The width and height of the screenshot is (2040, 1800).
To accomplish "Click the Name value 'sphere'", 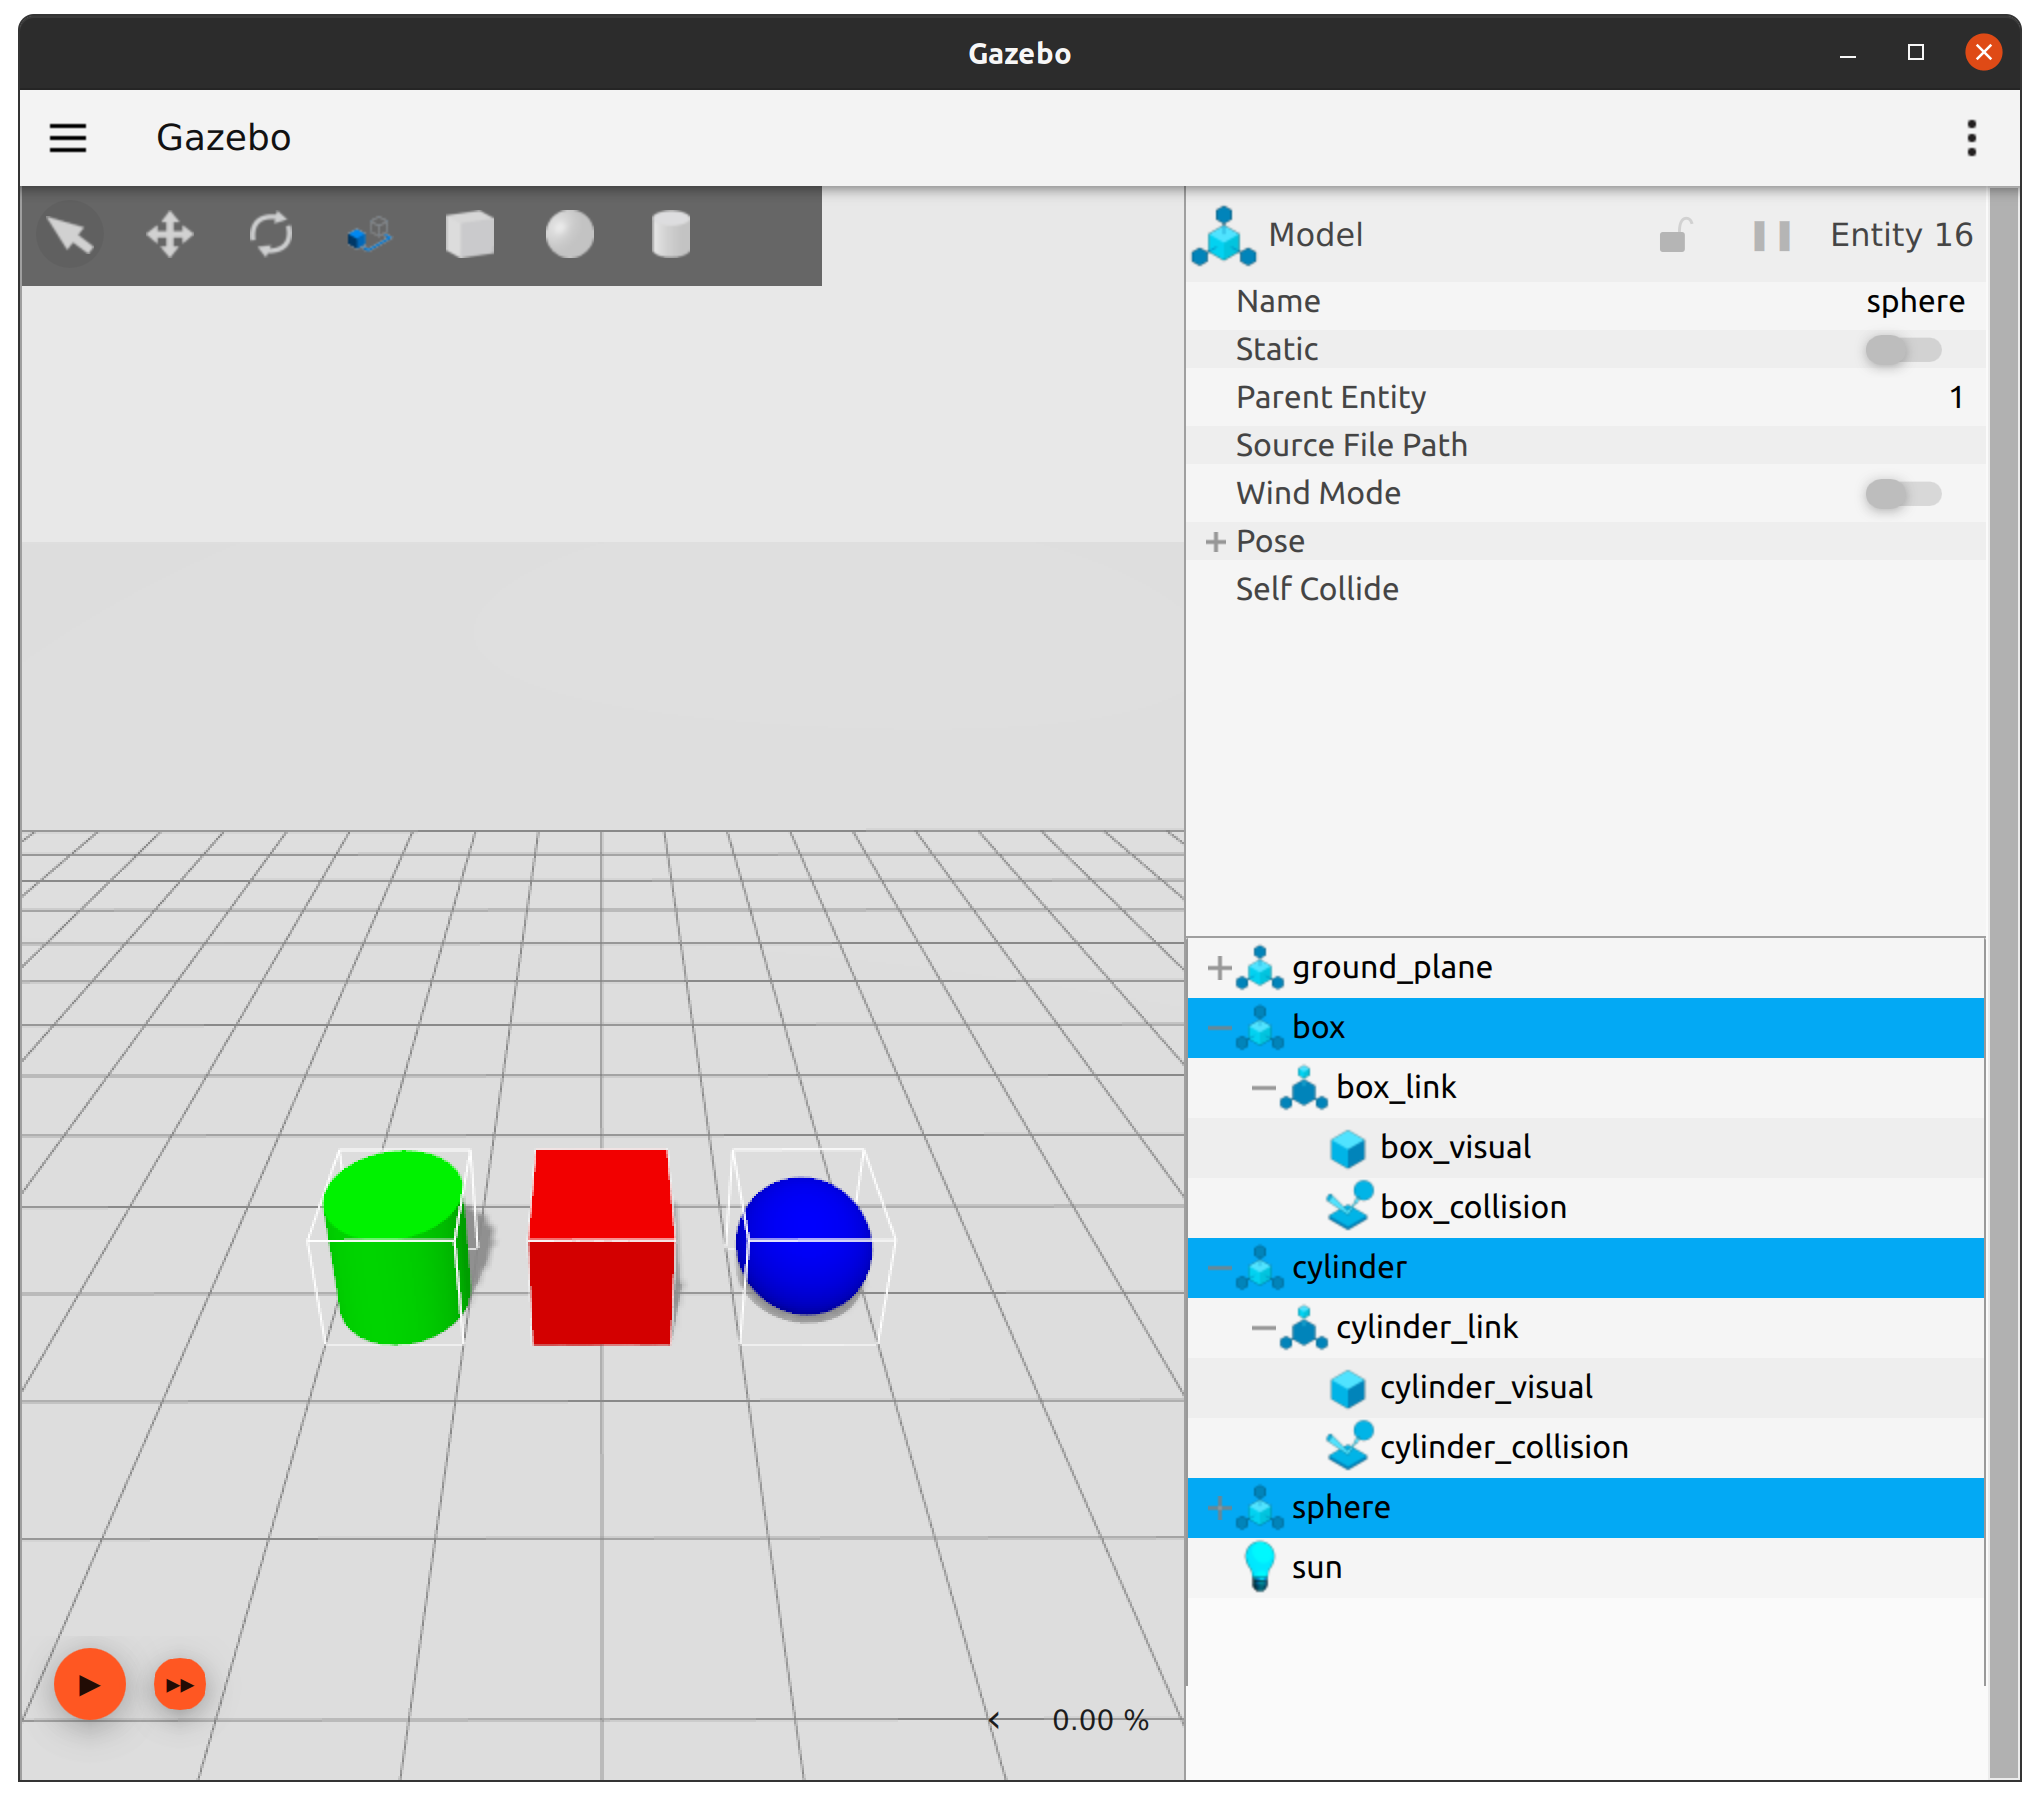I will 1915,302.
